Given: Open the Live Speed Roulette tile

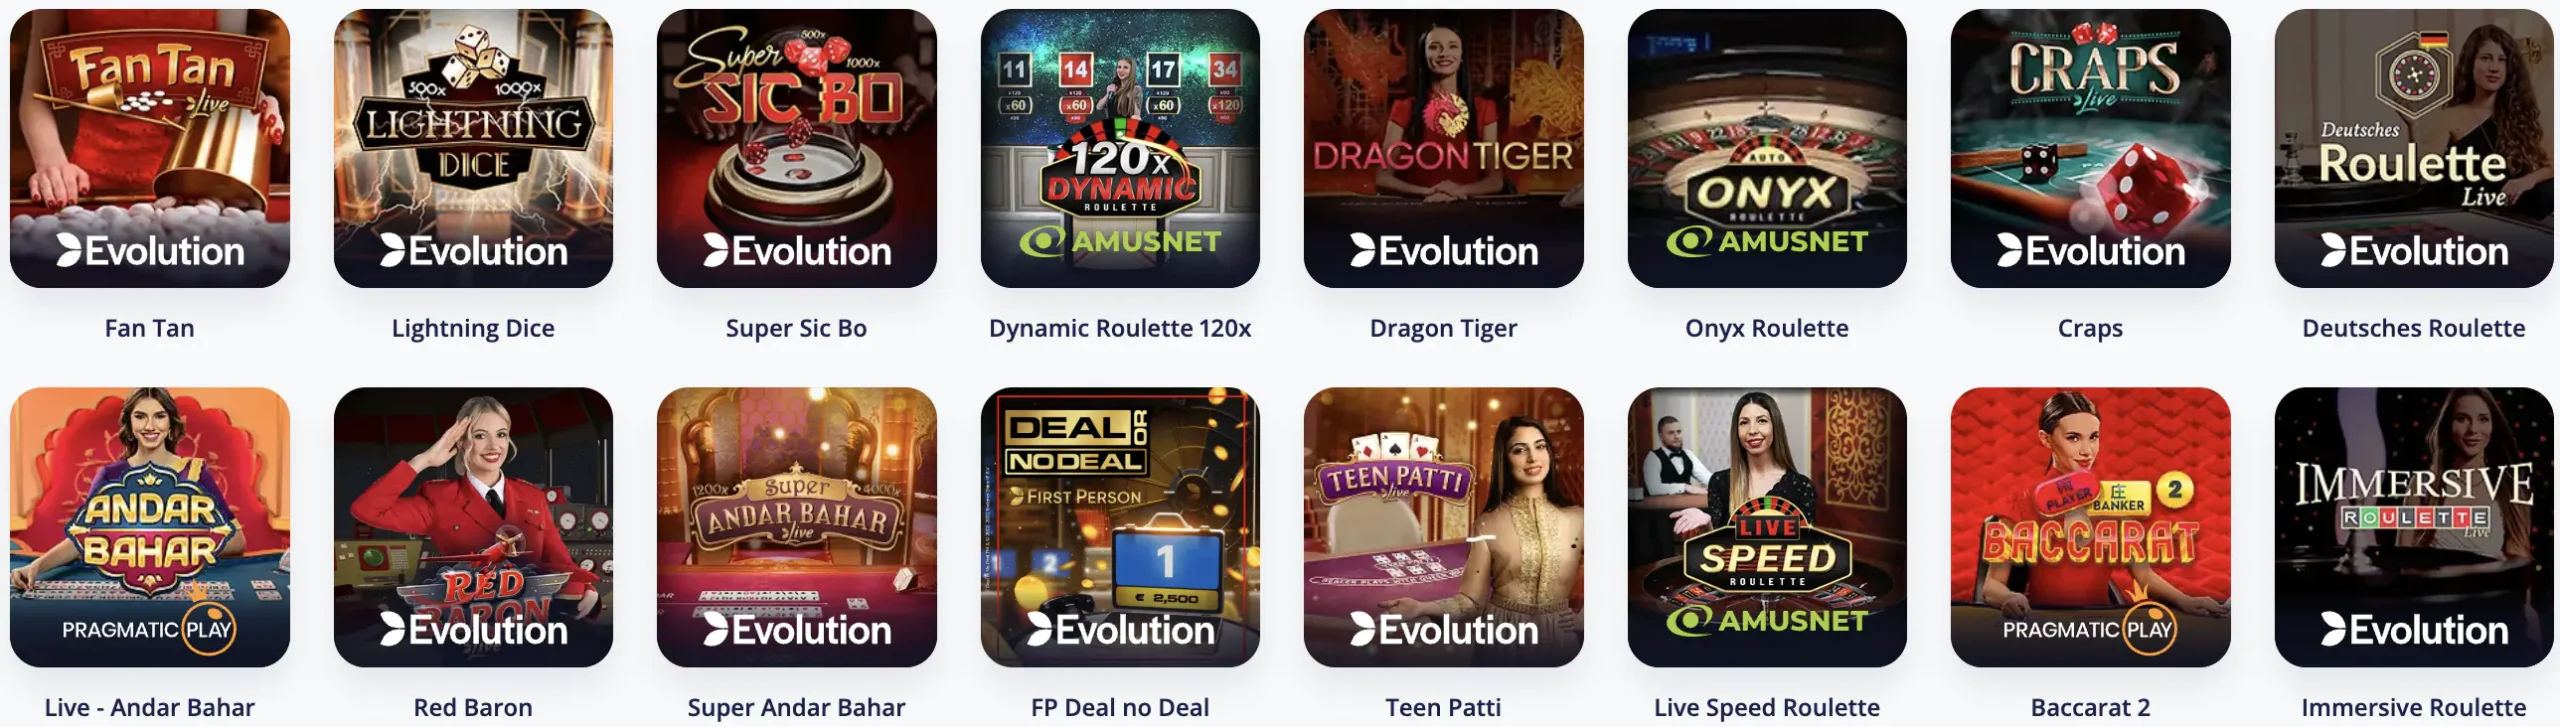Looking at the screenshot, I should click(1767, 527).
